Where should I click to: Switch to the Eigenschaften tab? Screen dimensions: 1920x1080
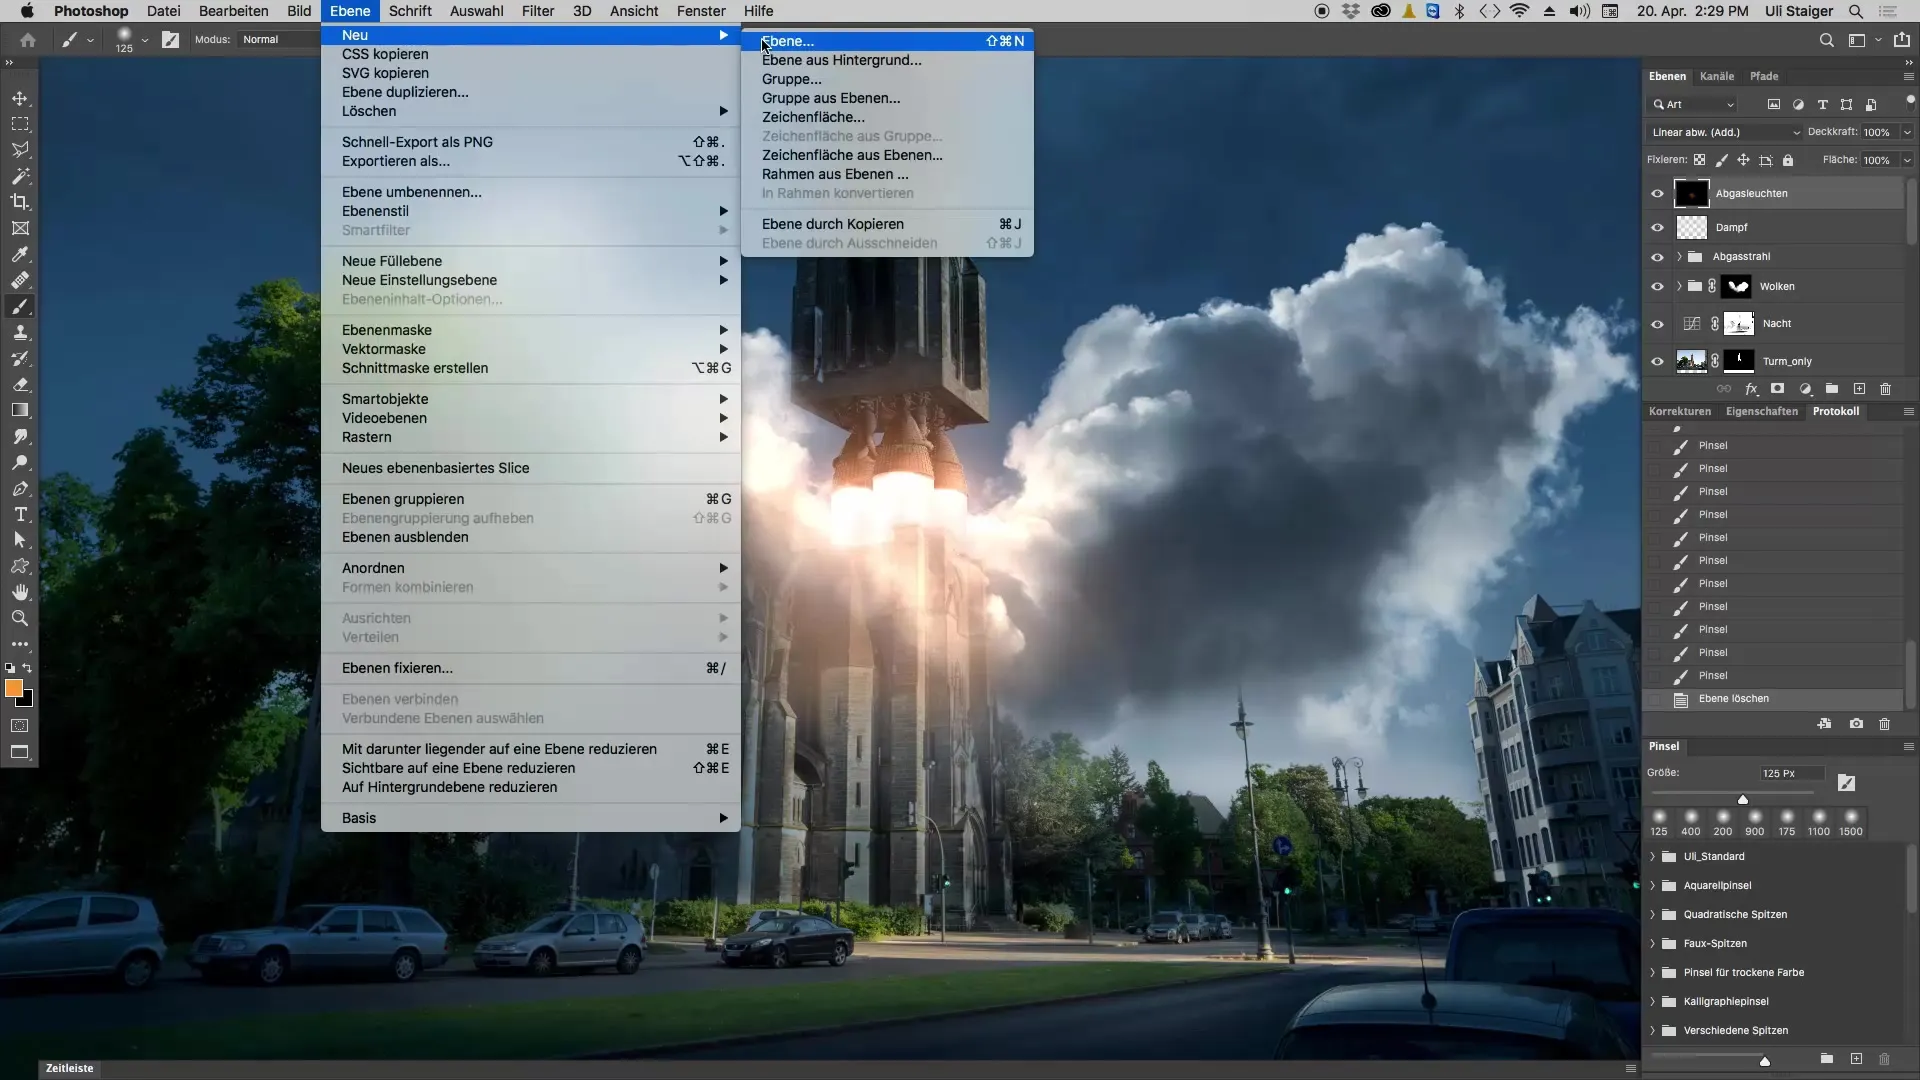(x=1761, y=411)
